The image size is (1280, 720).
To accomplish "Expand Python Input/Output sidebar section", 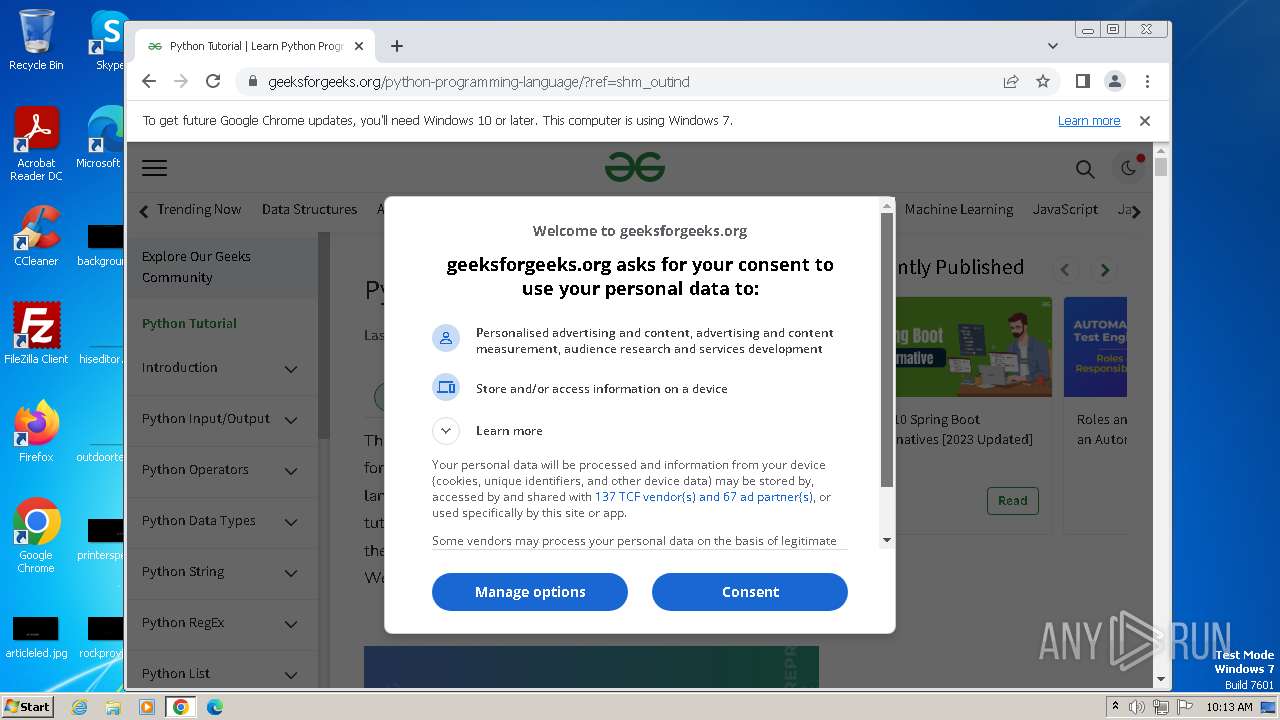I will (x=291, y=420).
